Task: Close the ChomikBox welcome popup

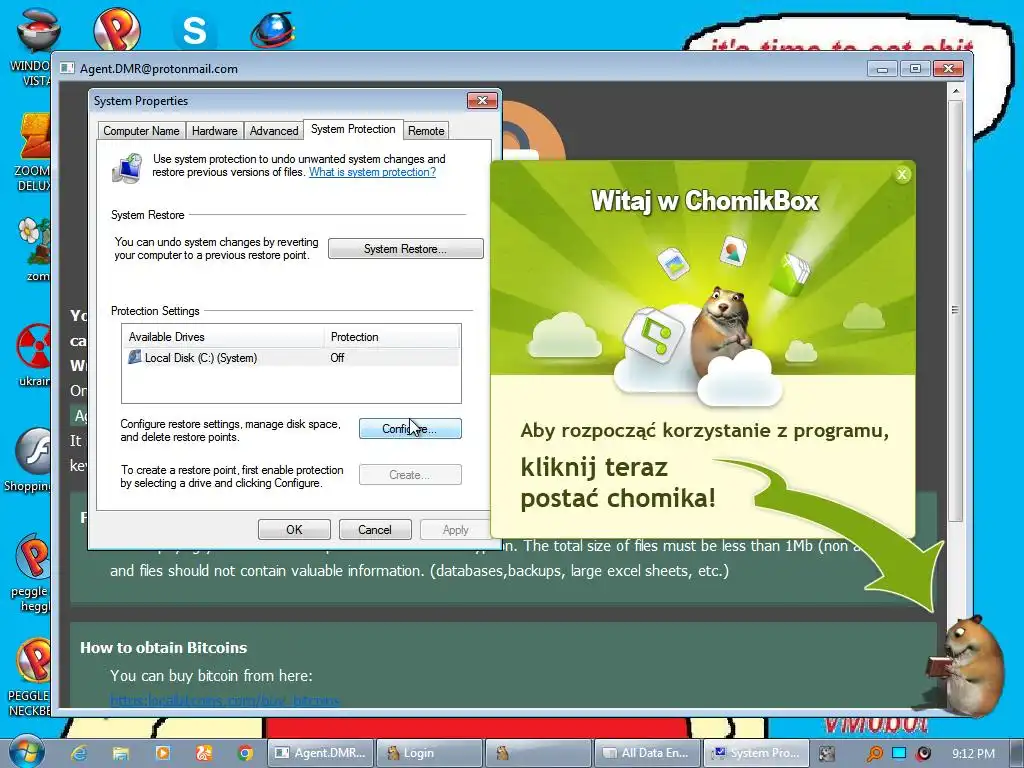Action: click(902, 174)
